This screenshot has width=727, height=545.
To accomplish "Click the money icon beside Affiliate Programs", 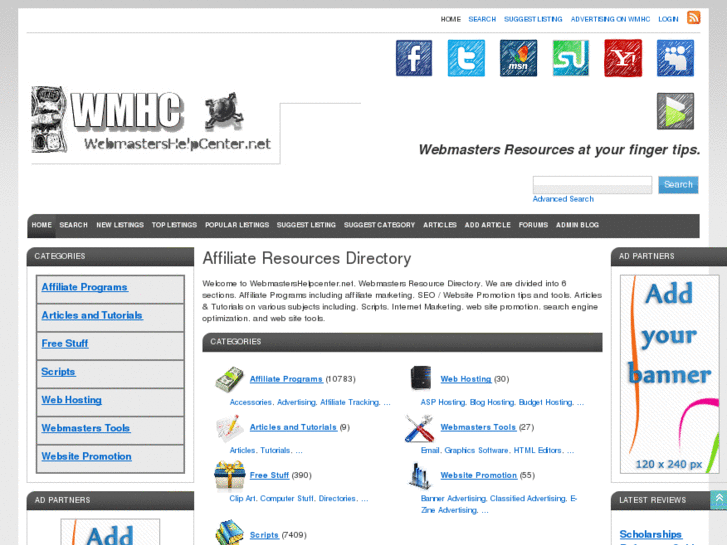I will 230,379.
